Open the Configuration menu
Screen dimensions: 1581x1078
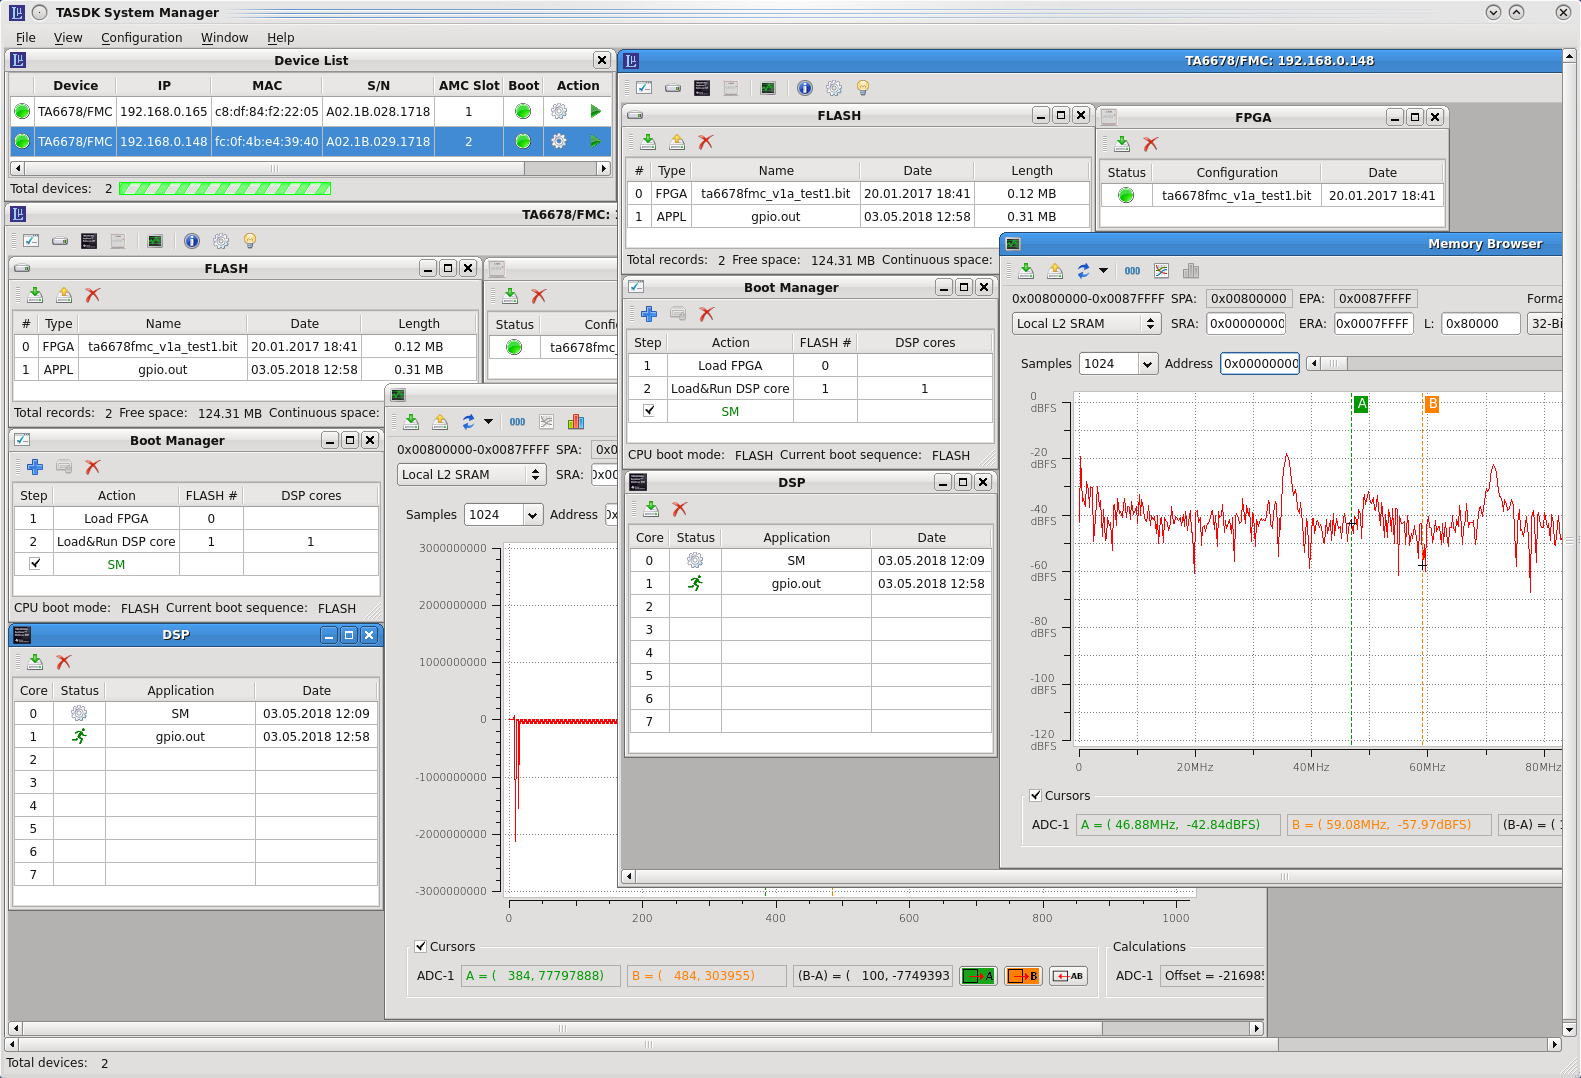(141, 38)
